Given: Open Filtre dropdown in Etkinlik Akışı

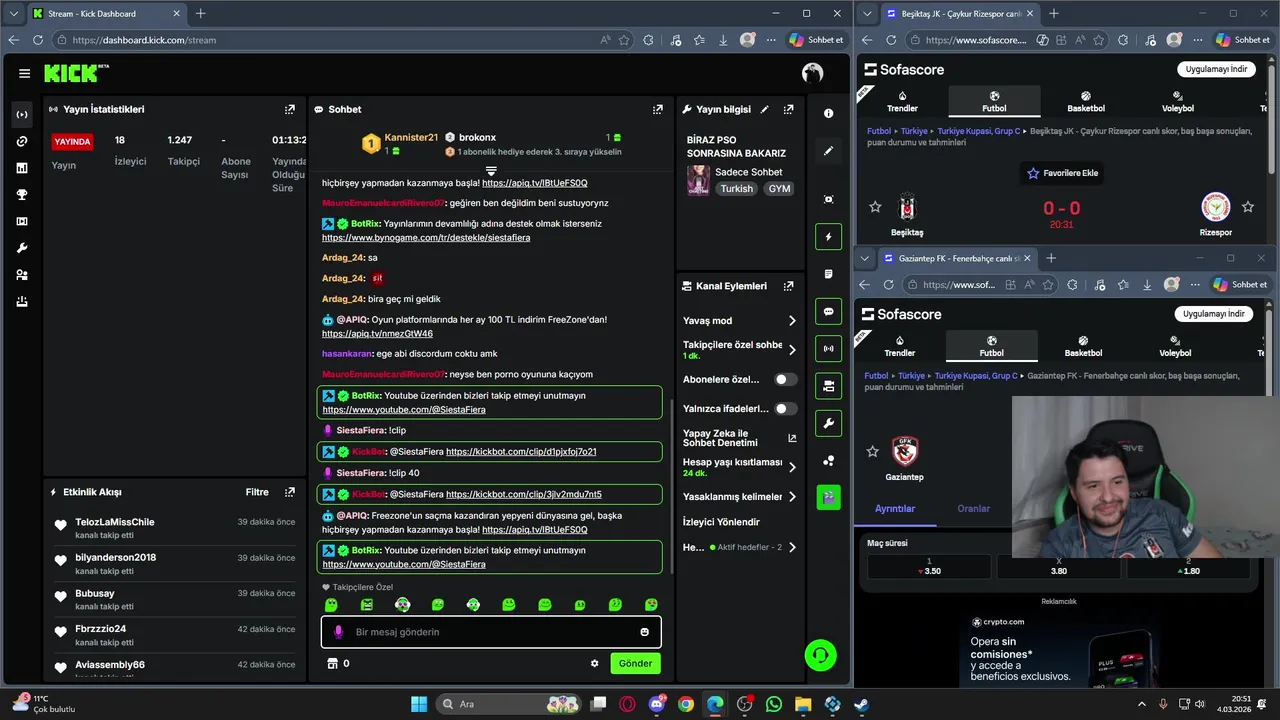Looking at the screenshot, I should (257, 492).
